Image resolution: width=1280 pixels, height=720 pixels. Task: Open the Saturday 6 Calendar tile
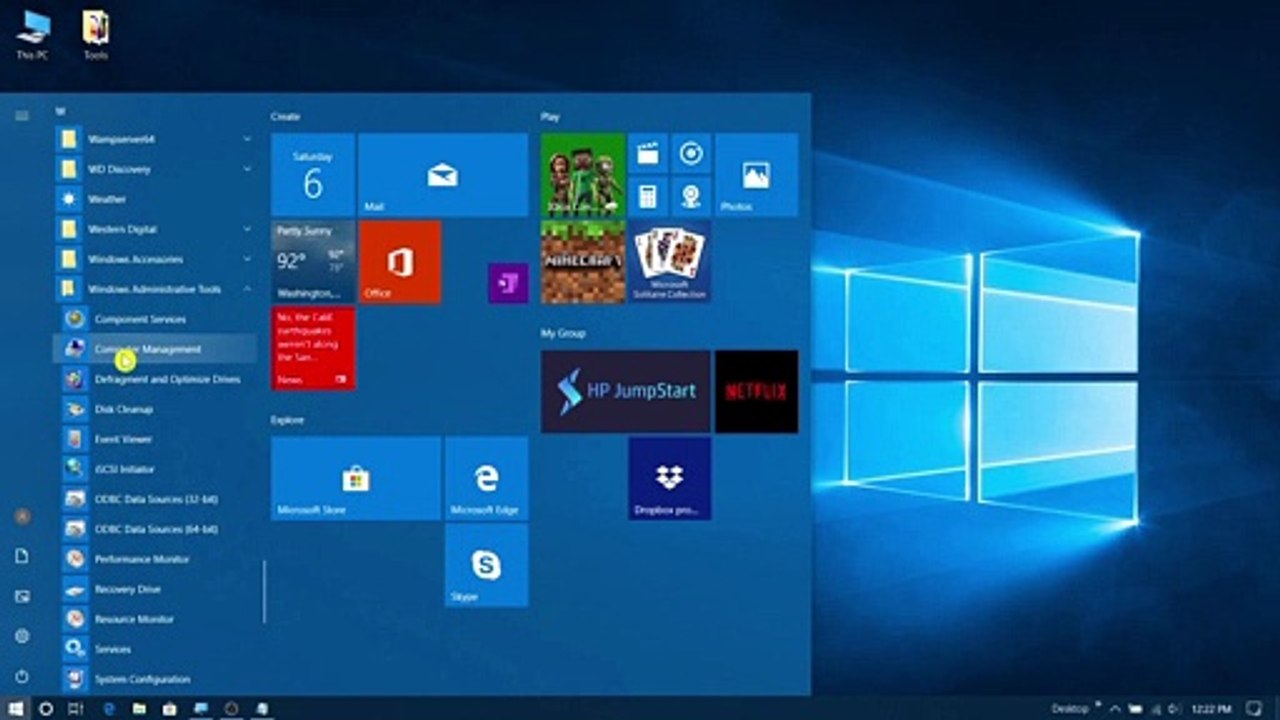[x=313, y=175]
